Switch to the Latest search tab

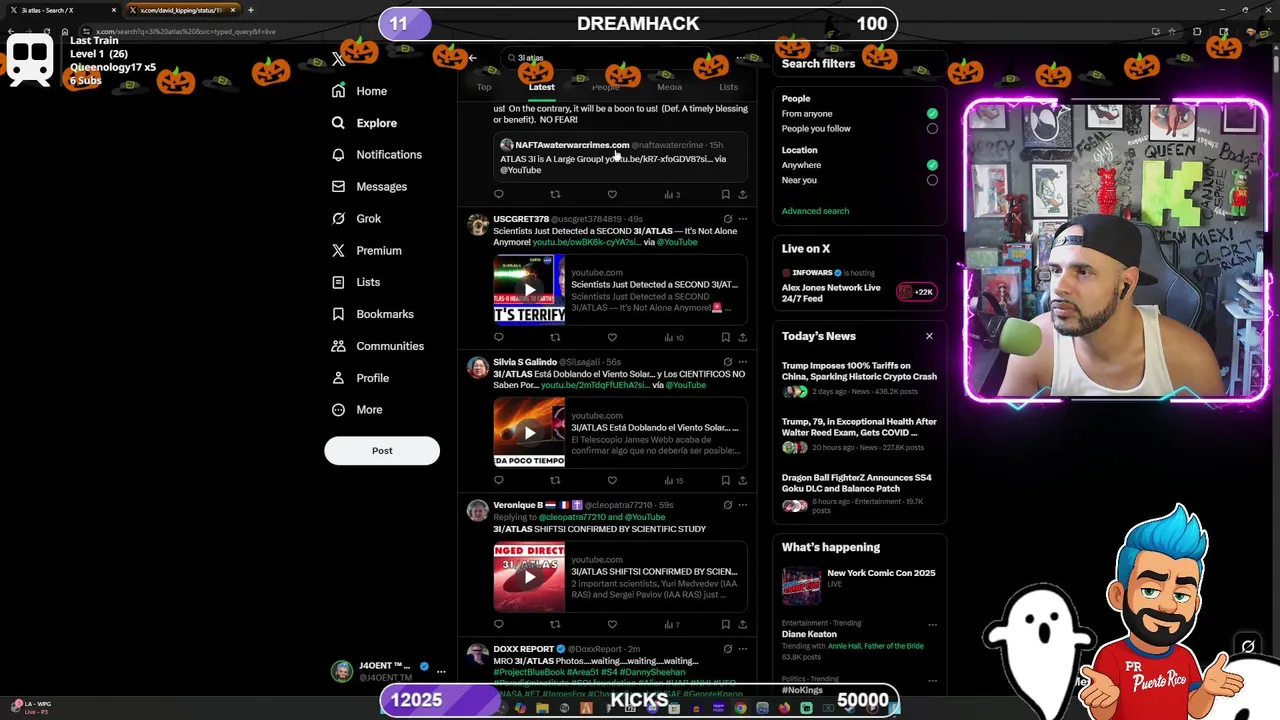(541, 87)
